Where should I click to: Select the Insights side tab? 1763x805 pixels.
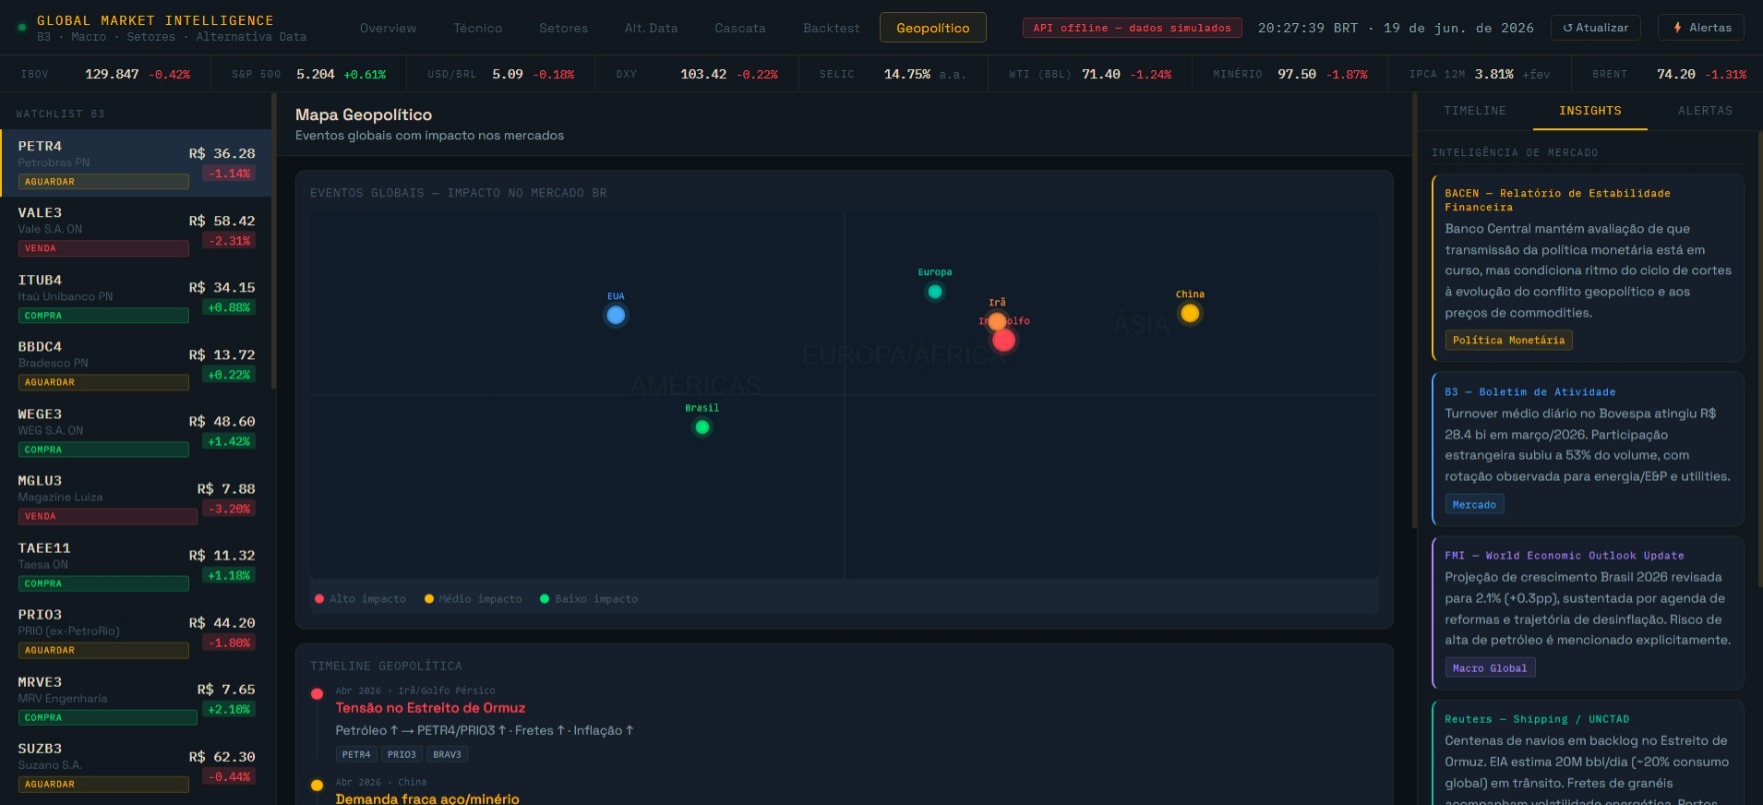1590,111
